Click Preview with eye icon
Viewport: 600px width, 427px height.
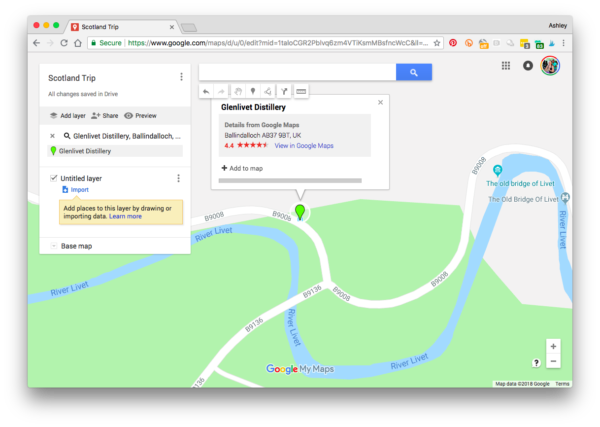[x=140, y=116]
